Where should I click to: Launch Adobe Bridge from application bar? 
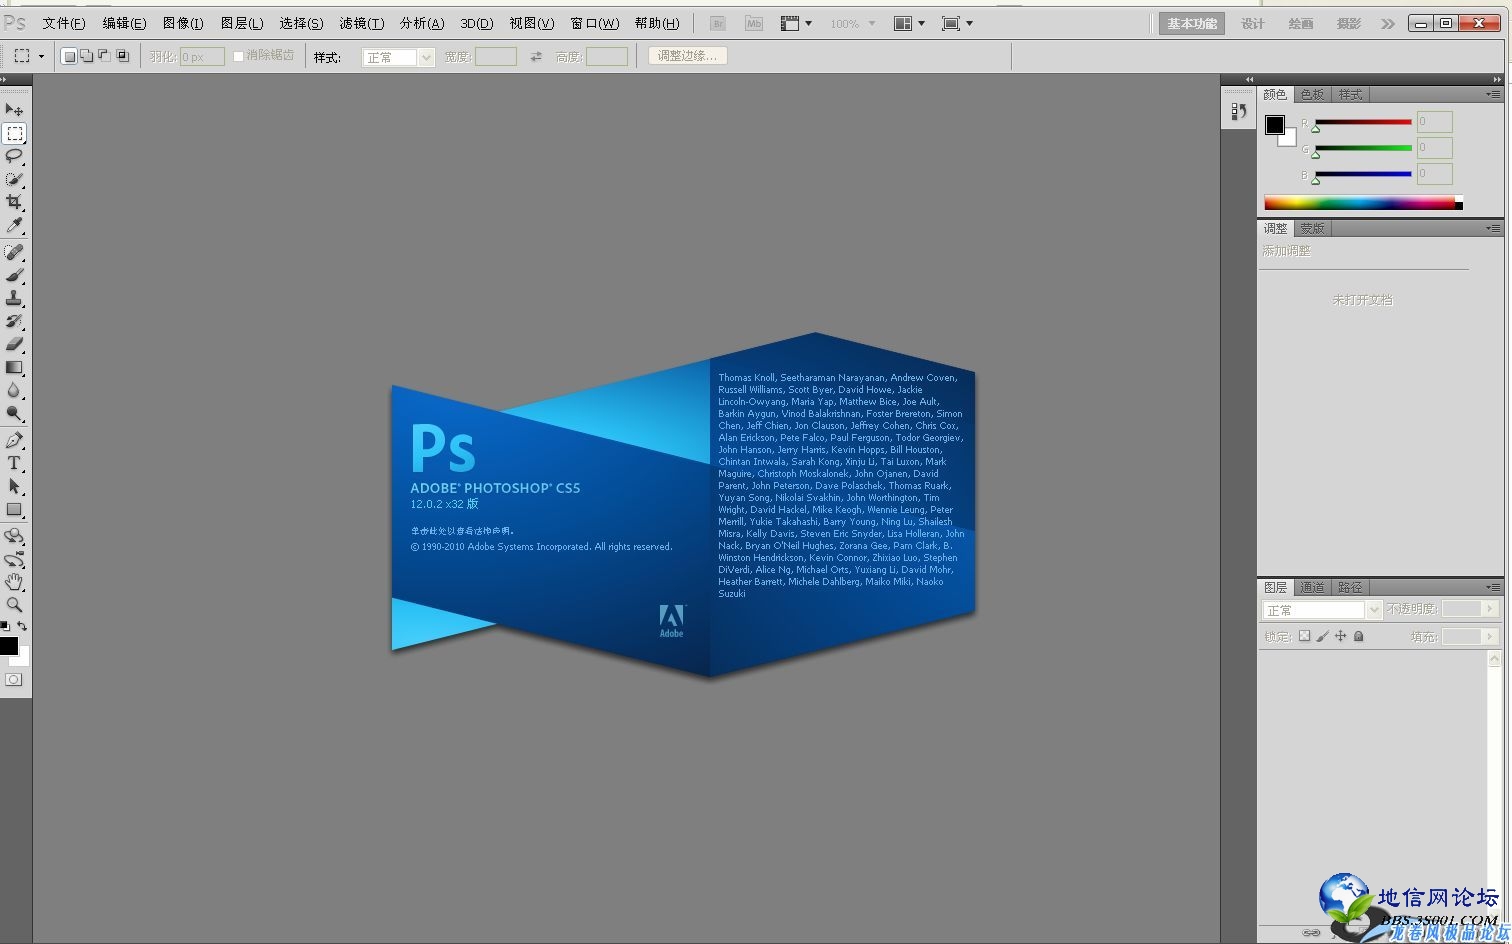point(717,23)
